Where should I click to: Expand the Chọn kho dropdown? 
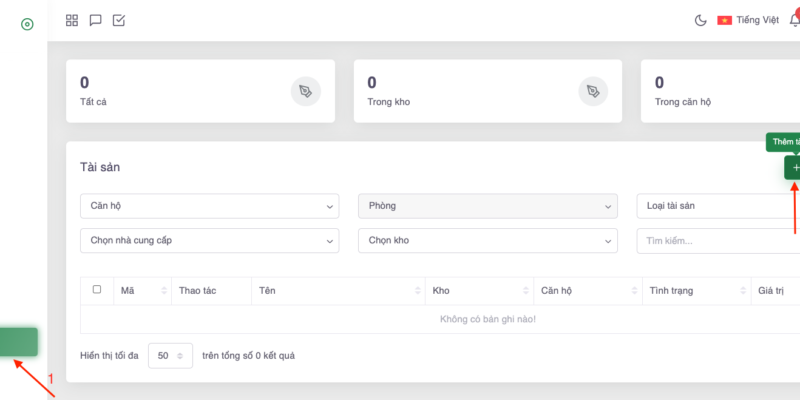[x=487, y=241]
